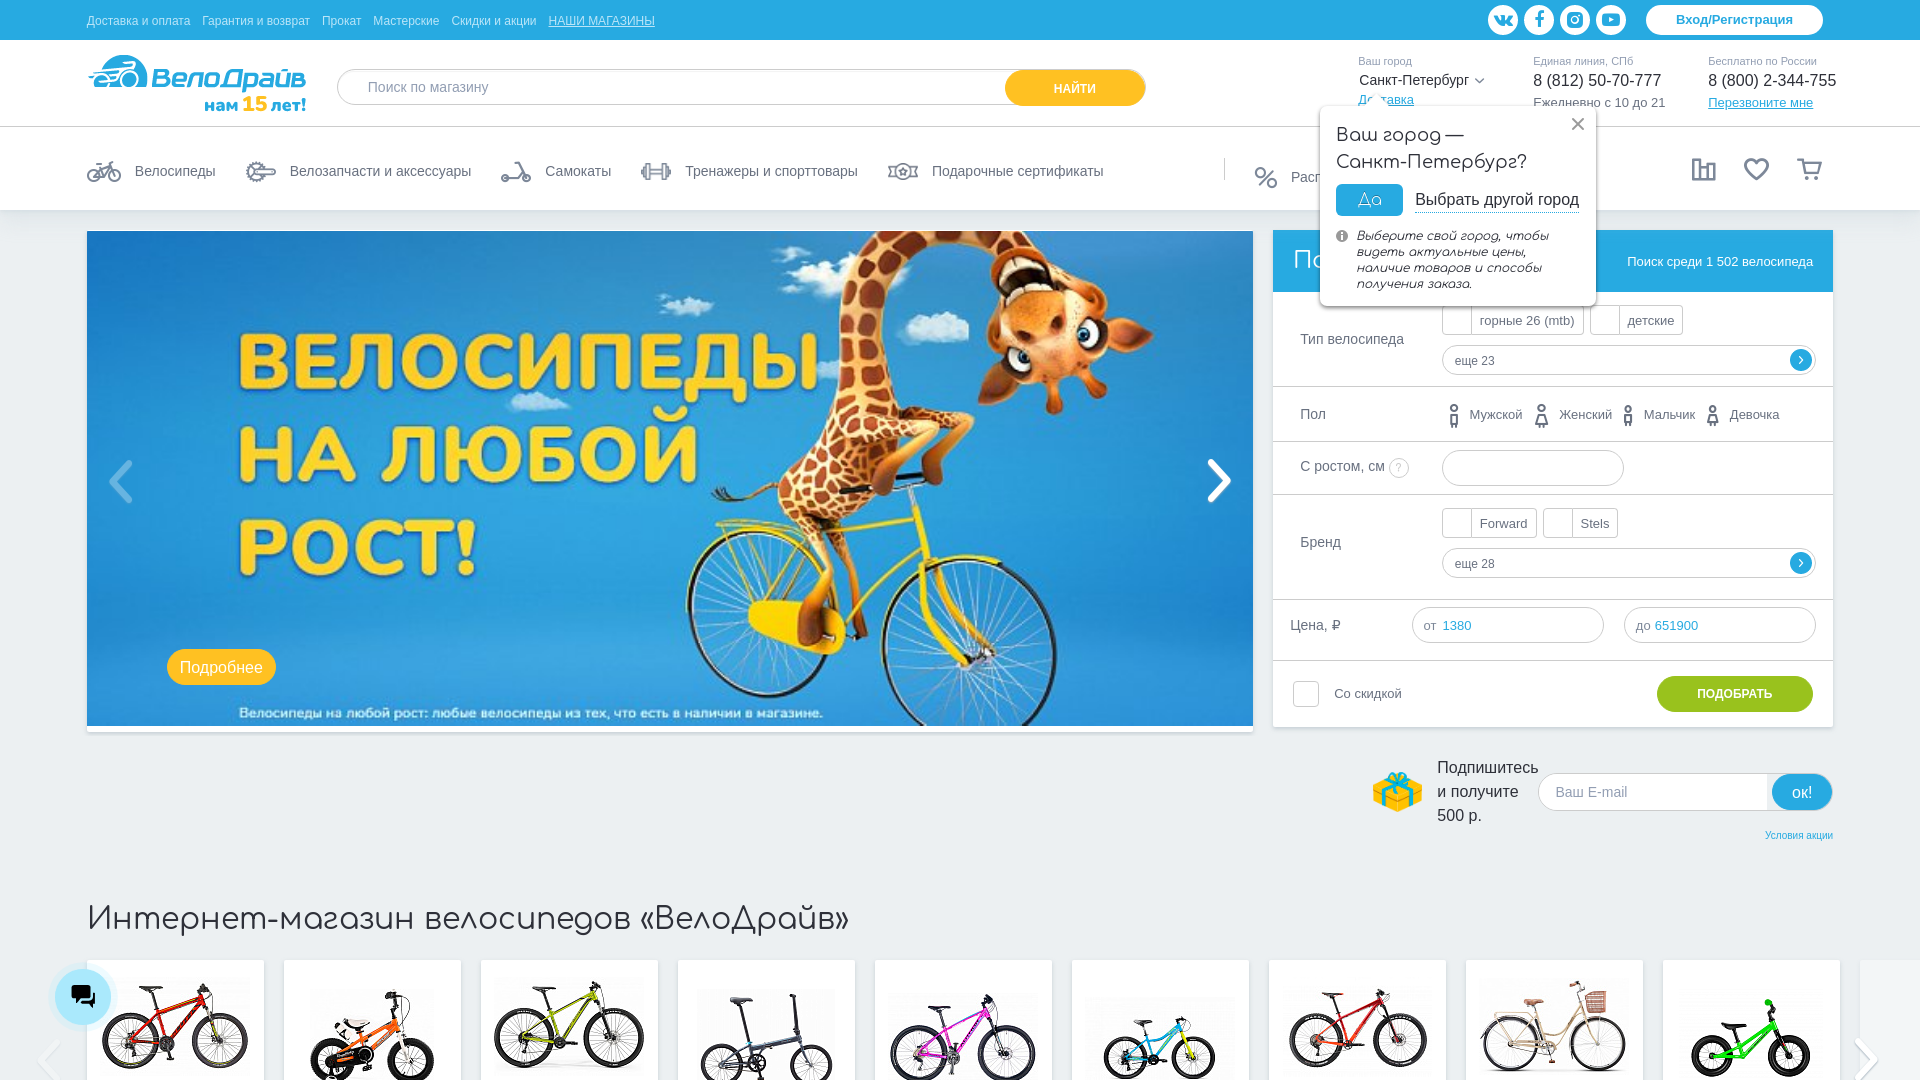
Task: Click the bicycle icon next to Велосипеды
Action: (x=104, y=171)
